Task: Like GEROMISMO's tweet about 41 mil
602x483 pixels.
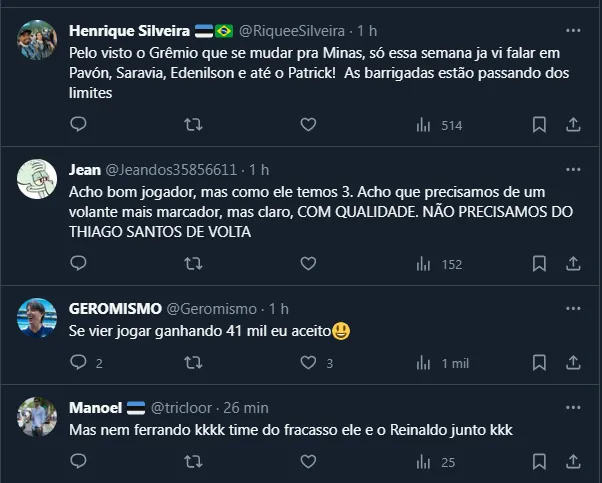Action: 308,363
